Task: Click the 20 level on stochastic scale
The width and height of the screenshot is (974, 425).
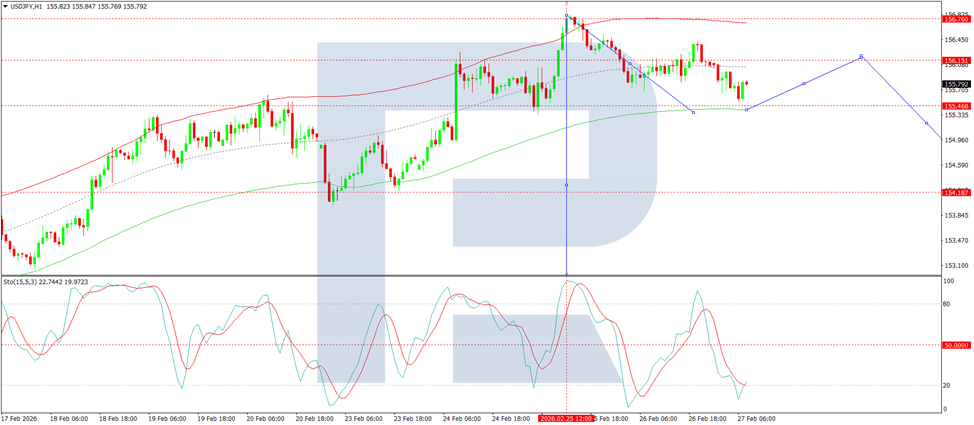Action: click(948, 385)
